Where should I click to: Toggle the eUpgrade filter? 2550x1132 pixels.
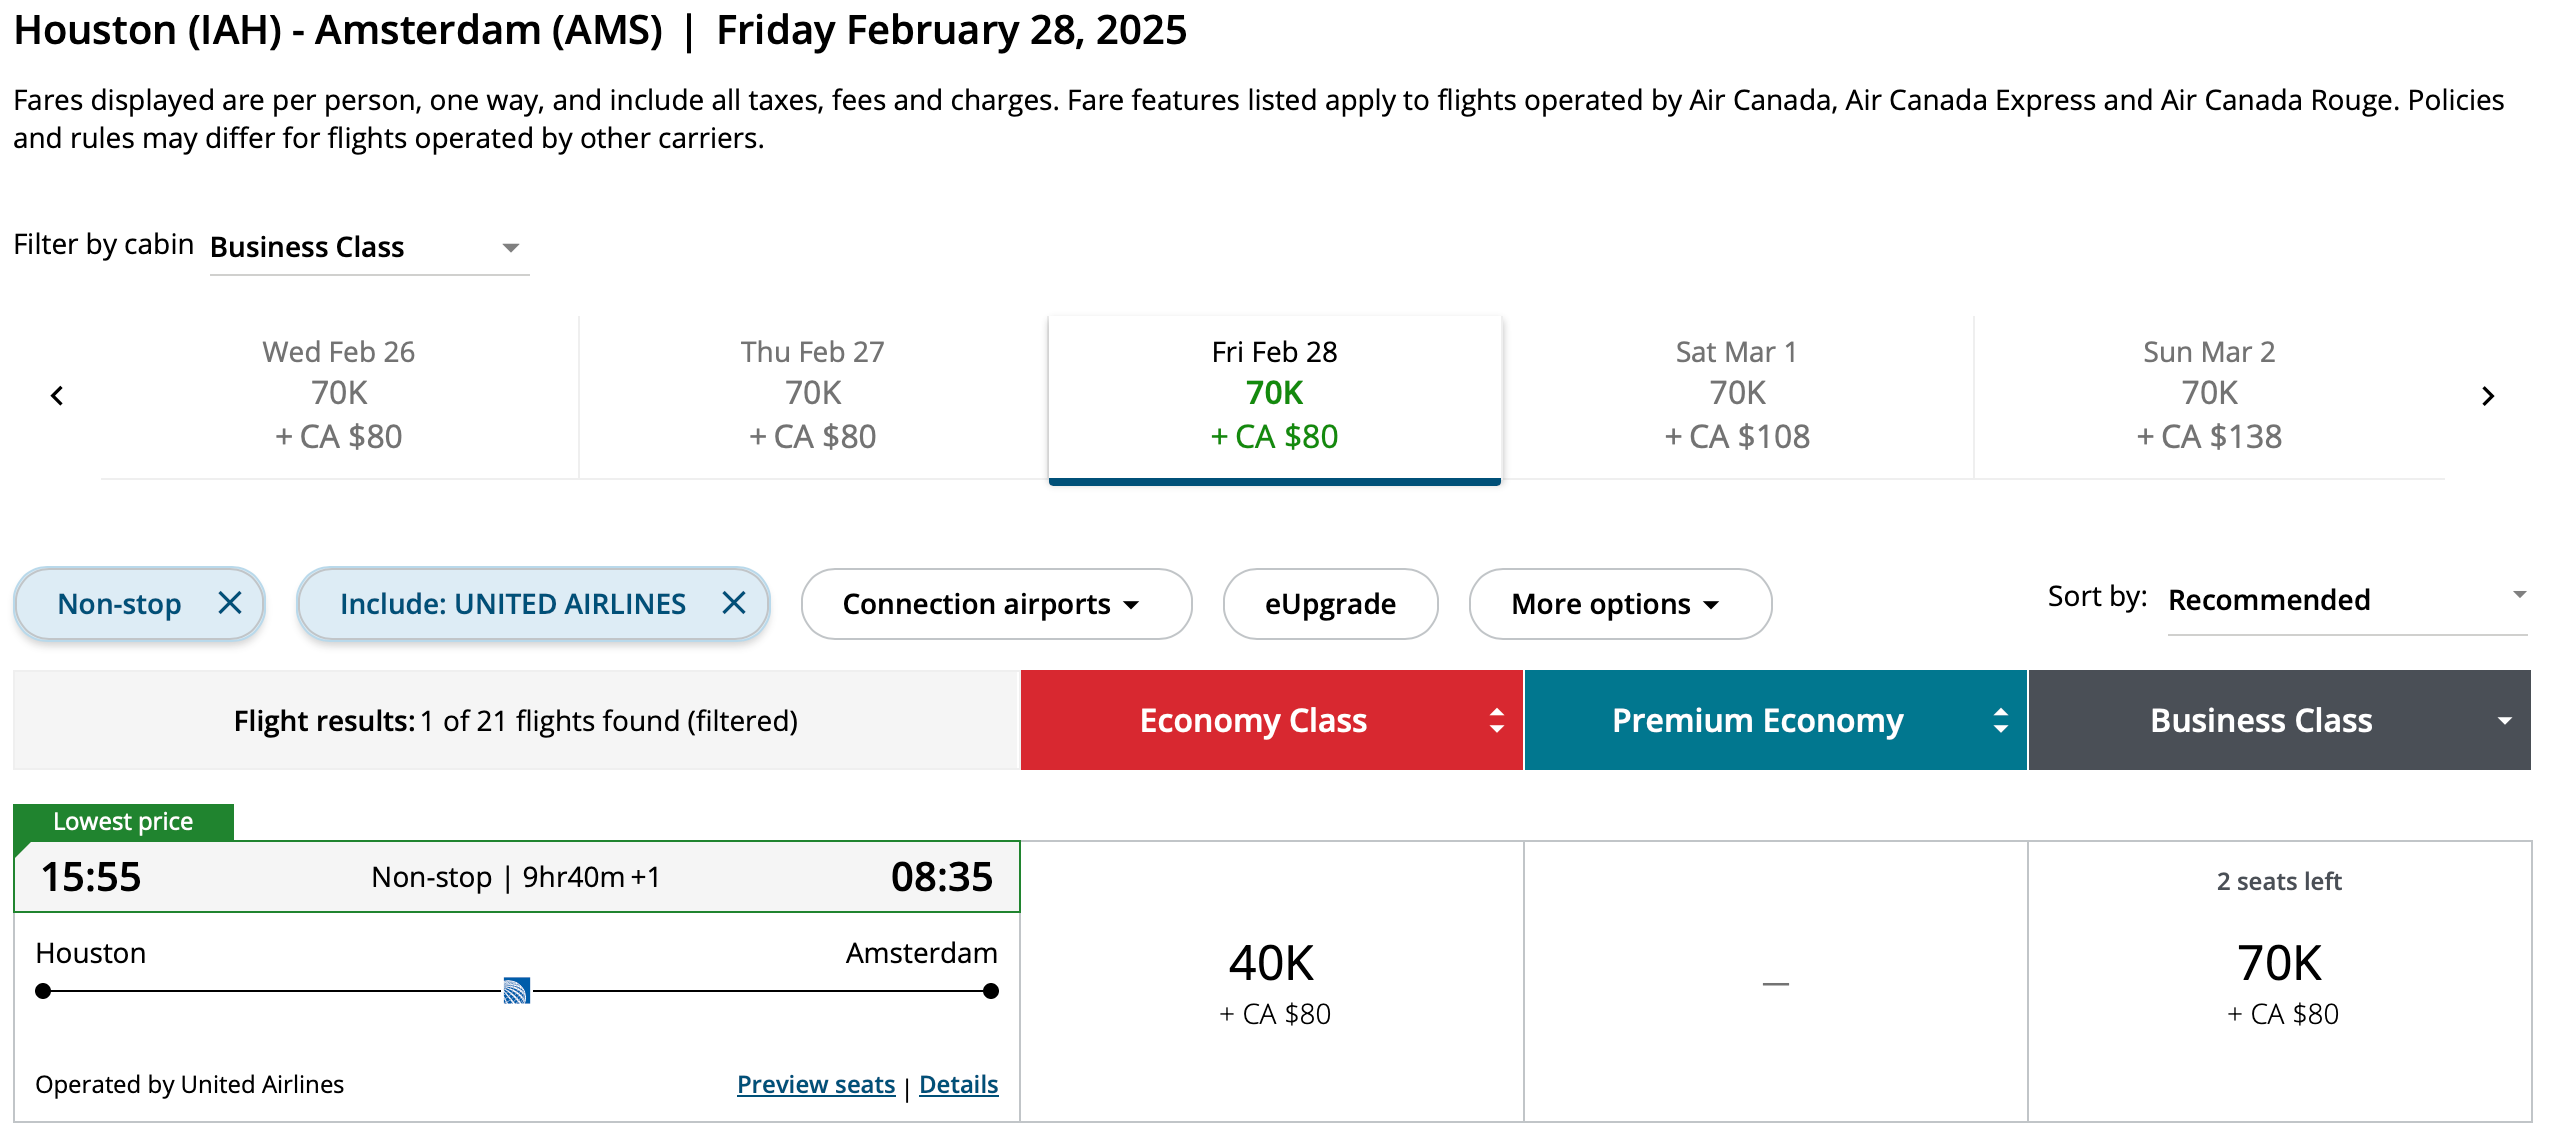click(1329, 604)
